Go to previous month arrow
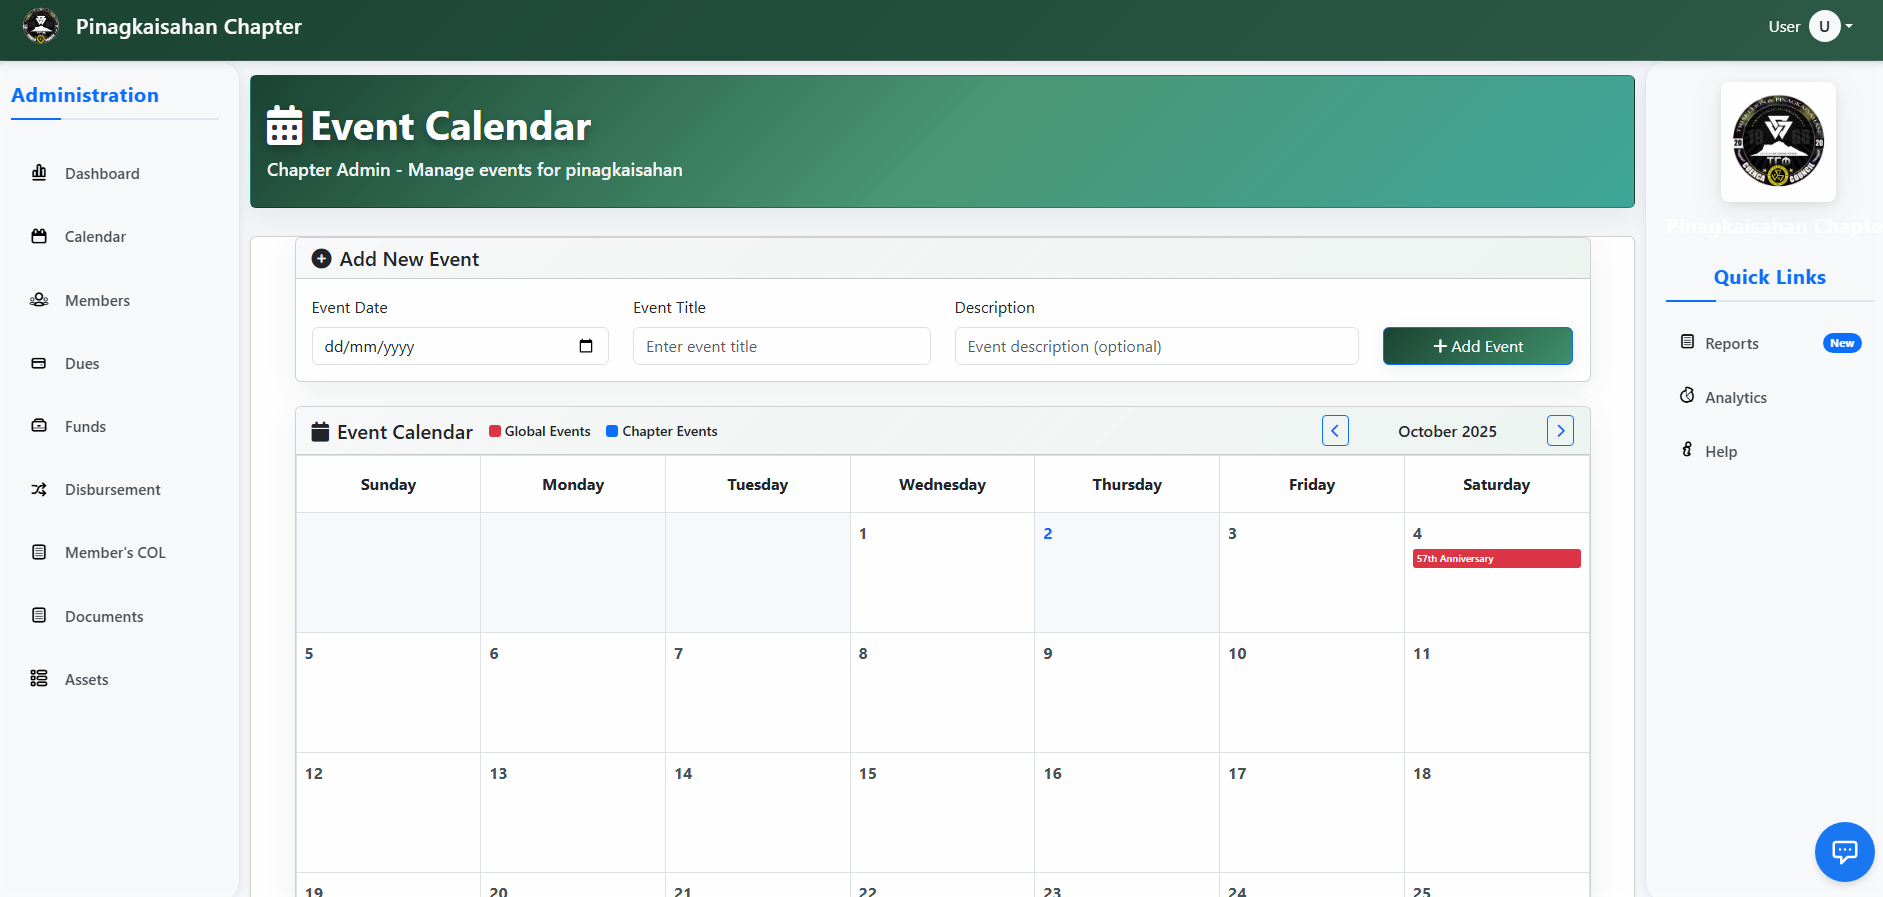This screenshot has height=897, width=1883. (1335, 431)
